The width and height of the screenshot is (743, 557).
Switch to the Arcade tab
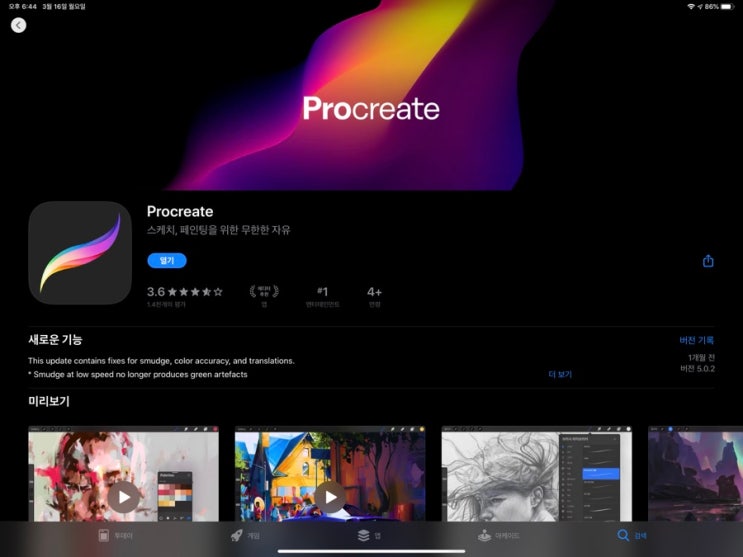498,536
